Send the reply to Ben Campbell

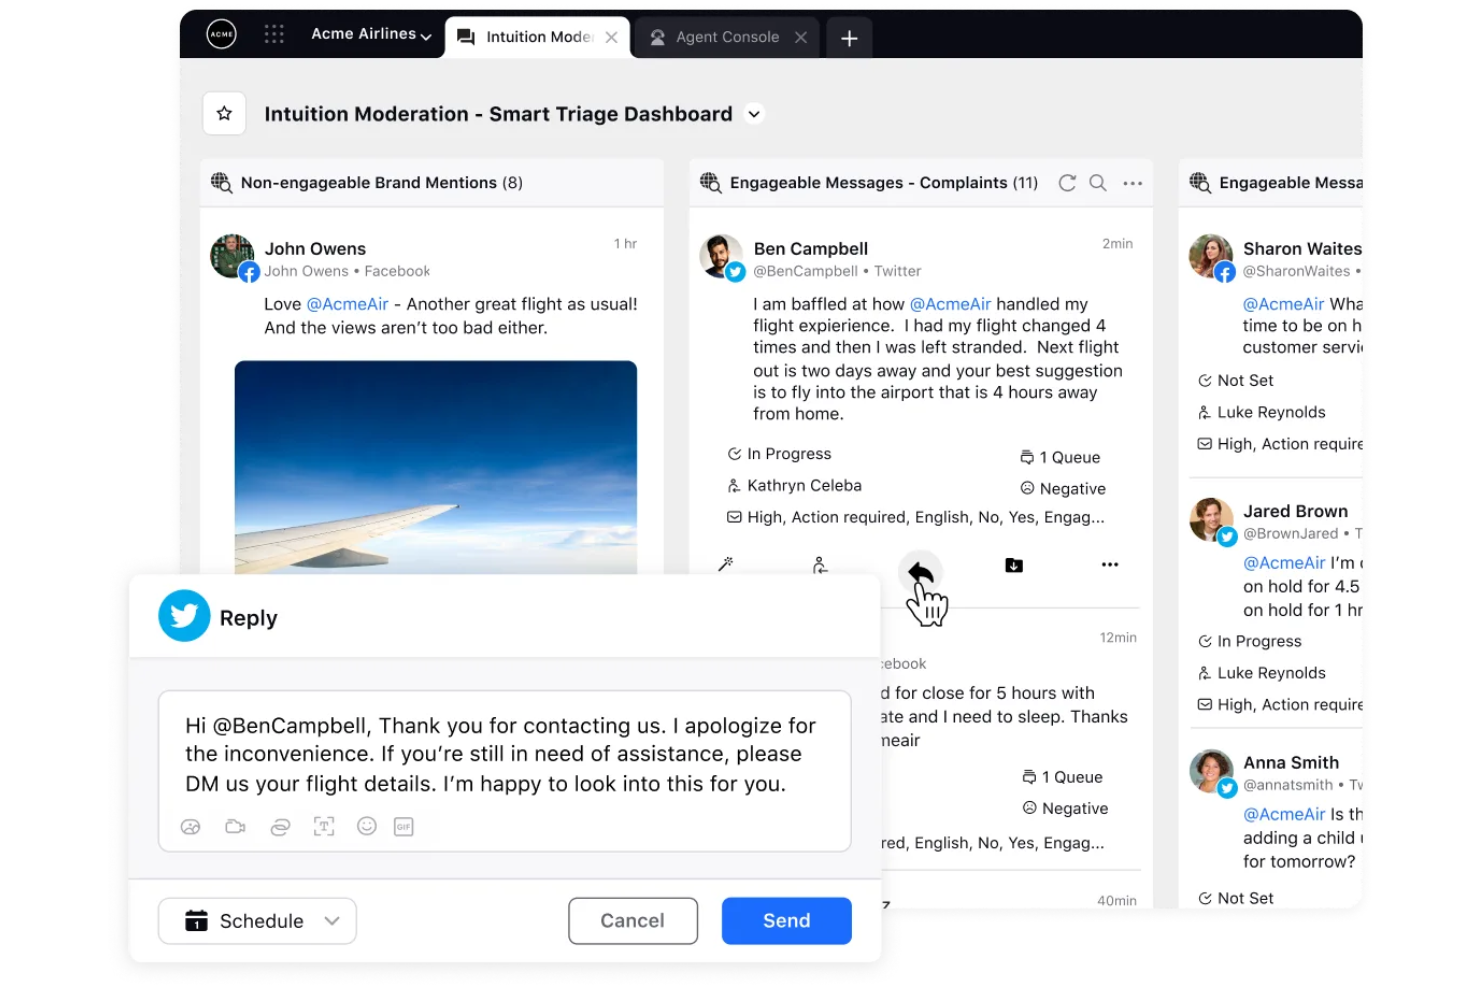786,921
